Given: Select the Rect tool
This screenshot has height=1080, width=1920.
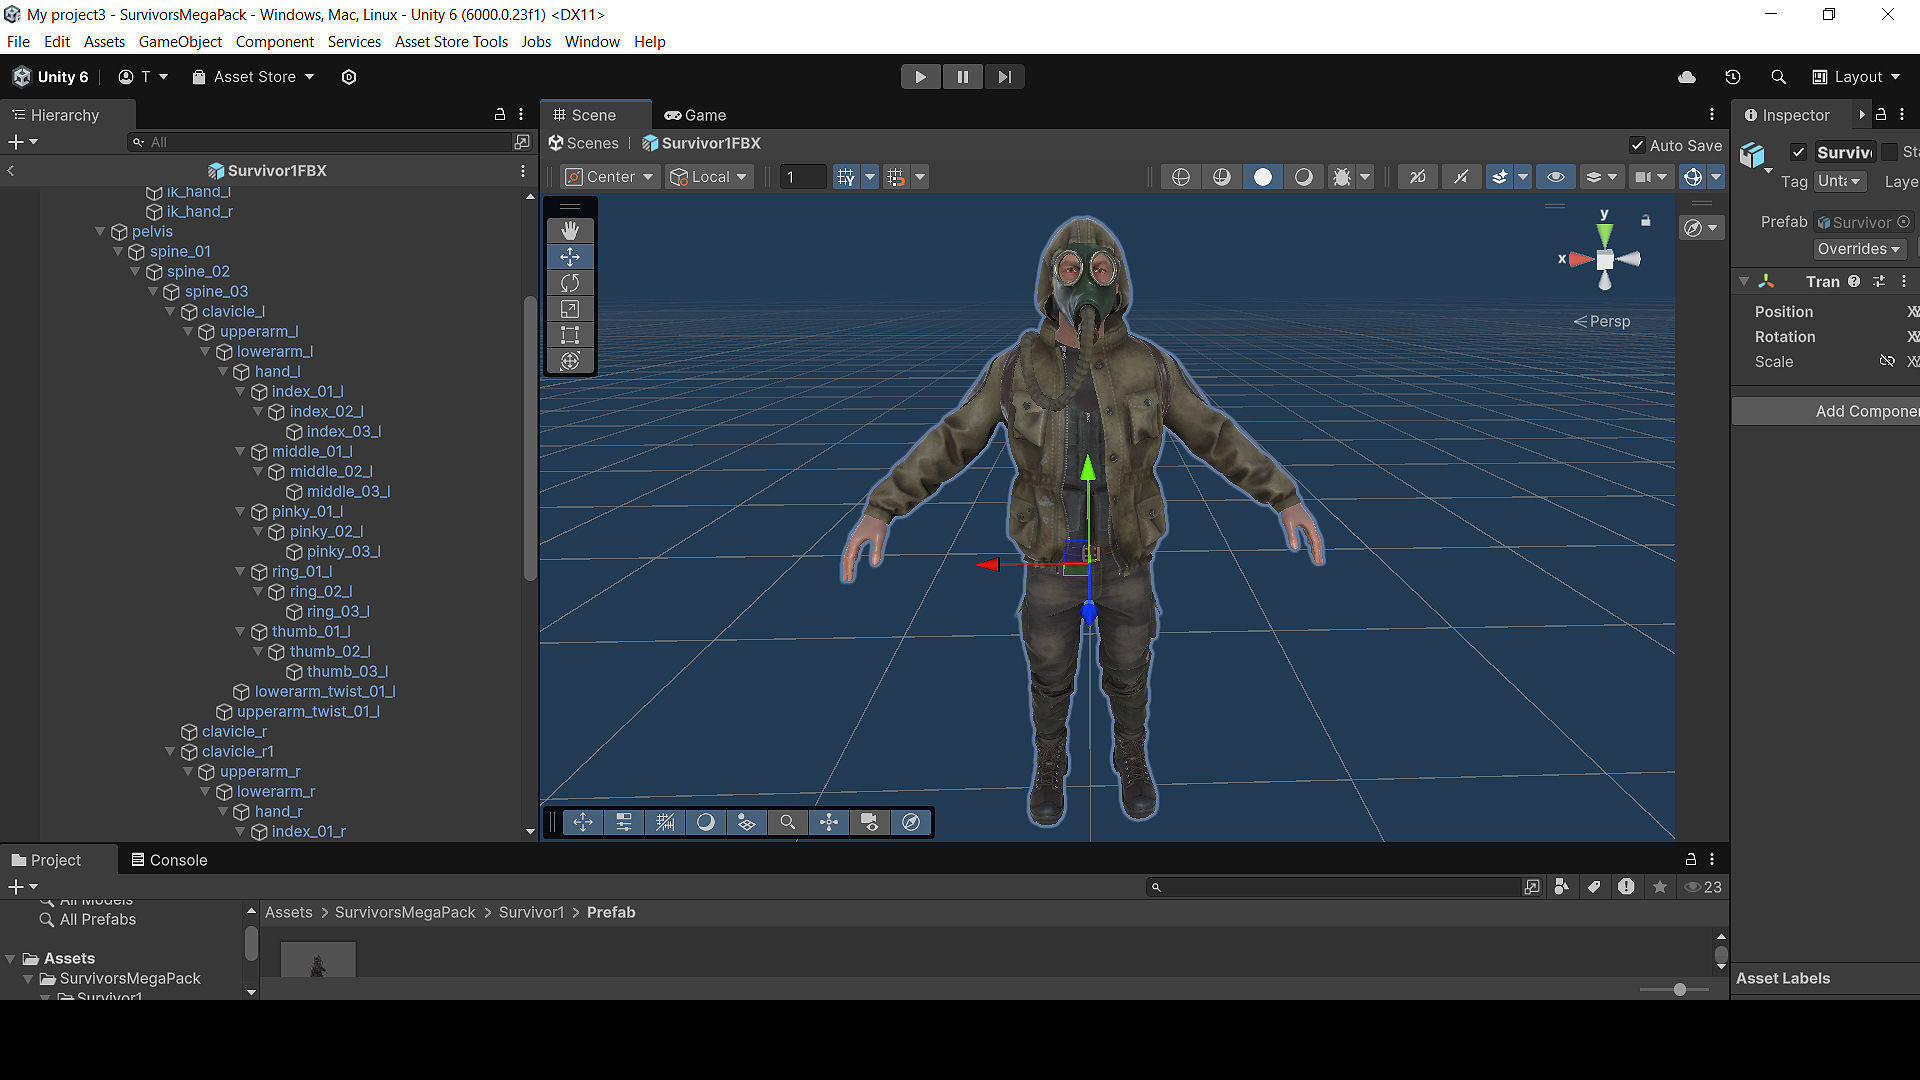Looking at the screenshot, I should click(570, 335).
